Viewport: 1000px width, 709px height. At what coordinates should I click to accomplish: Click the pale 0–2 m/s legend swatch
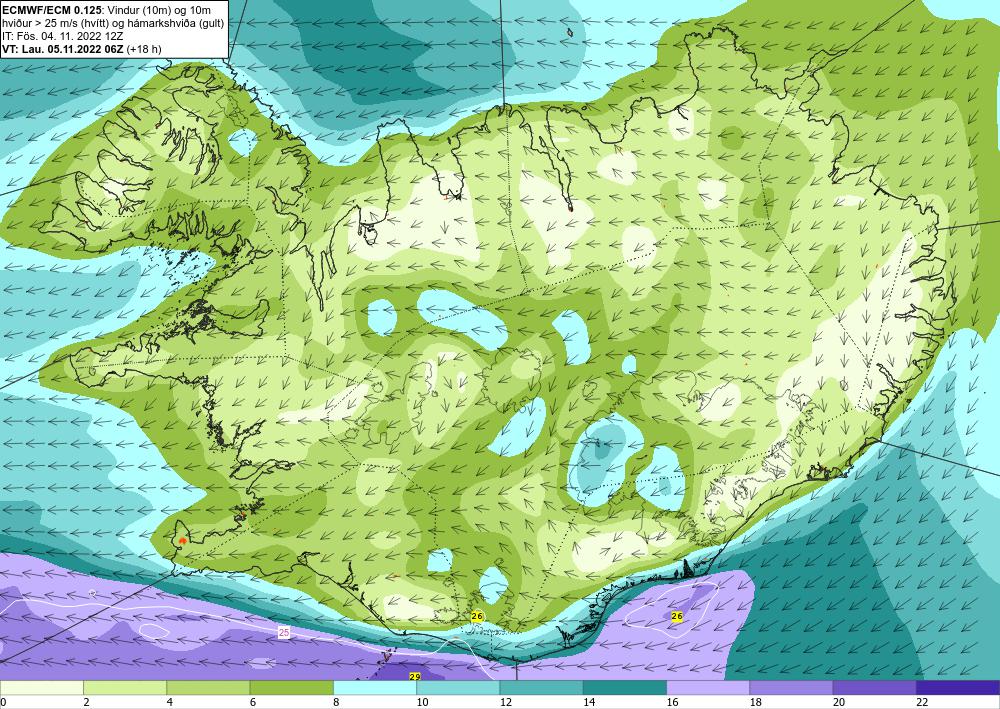point(41,688)
